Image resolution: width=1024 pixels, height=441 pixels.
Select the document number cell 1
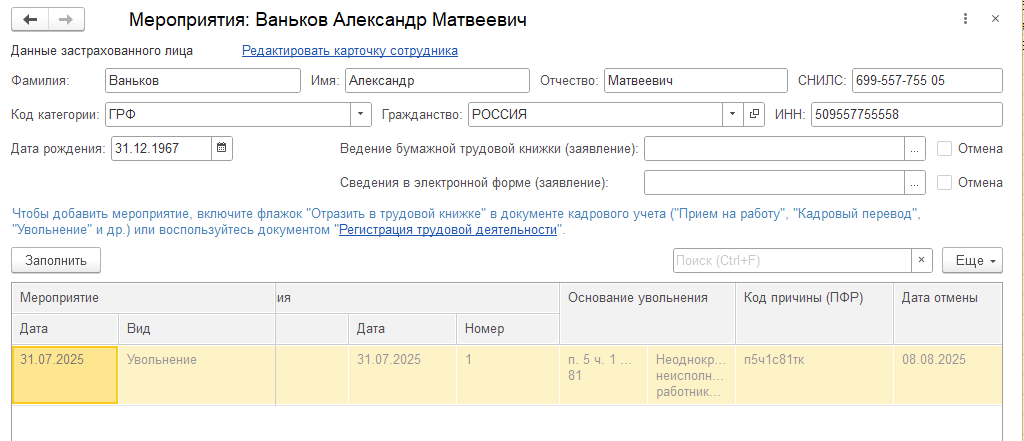click(x=507, y=375)
